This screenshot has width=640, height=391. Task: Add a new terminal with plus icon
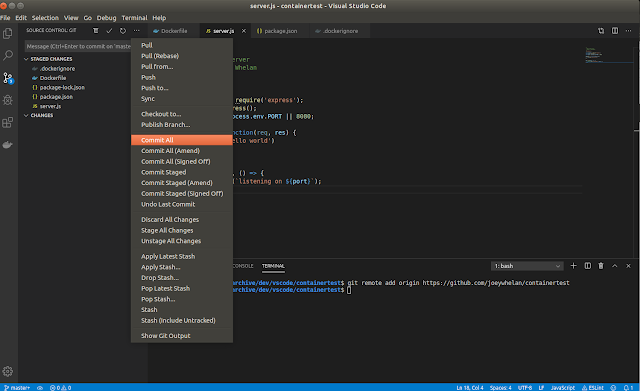coord(573,266)
